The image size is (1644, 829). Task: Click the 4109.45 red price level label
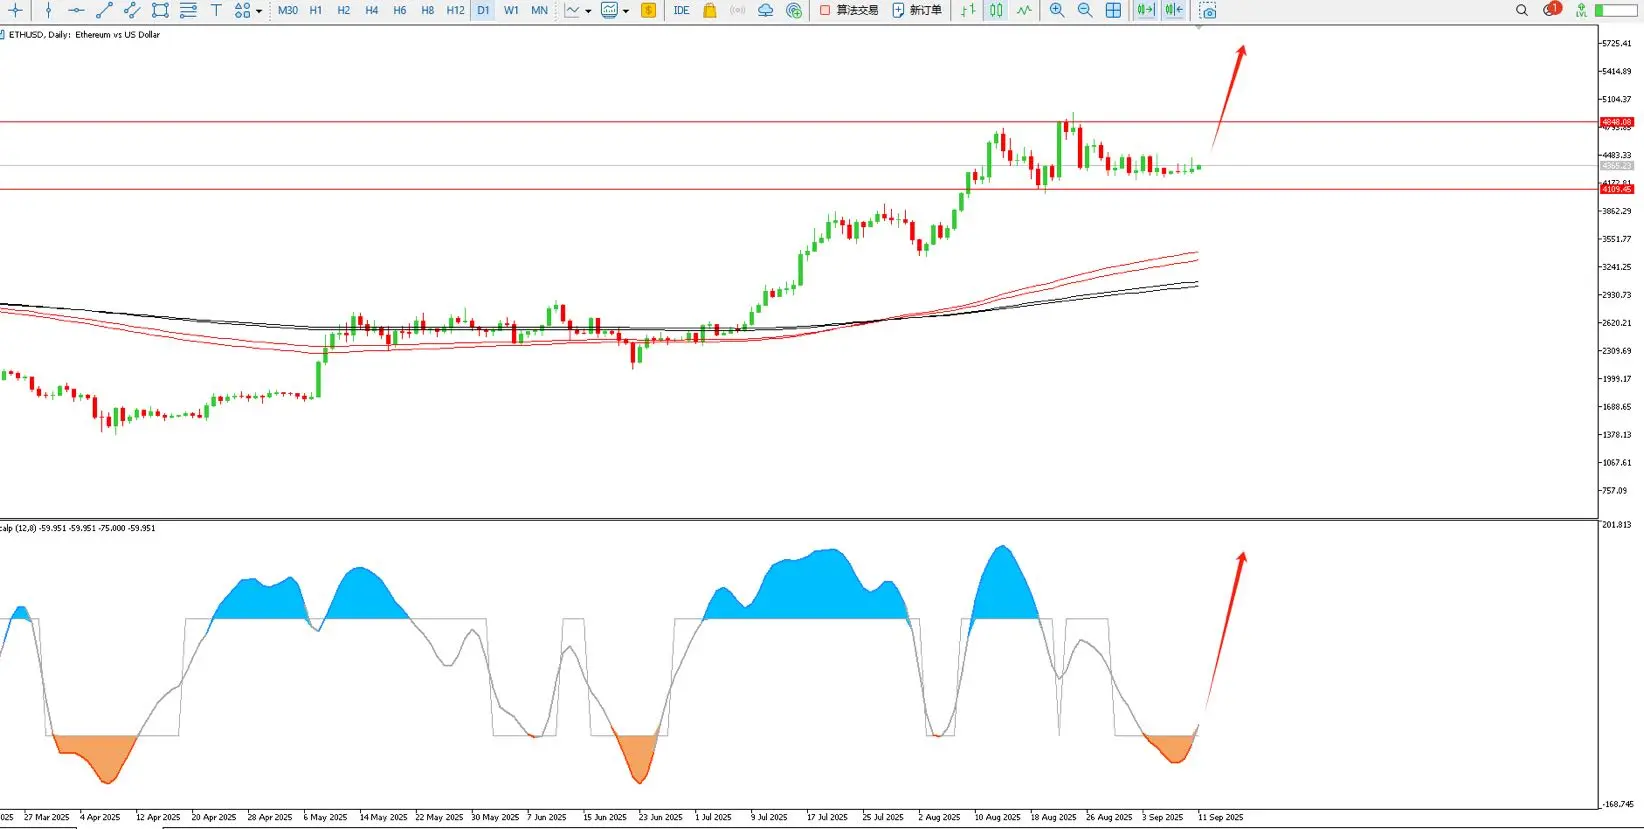click(1617, 189)
